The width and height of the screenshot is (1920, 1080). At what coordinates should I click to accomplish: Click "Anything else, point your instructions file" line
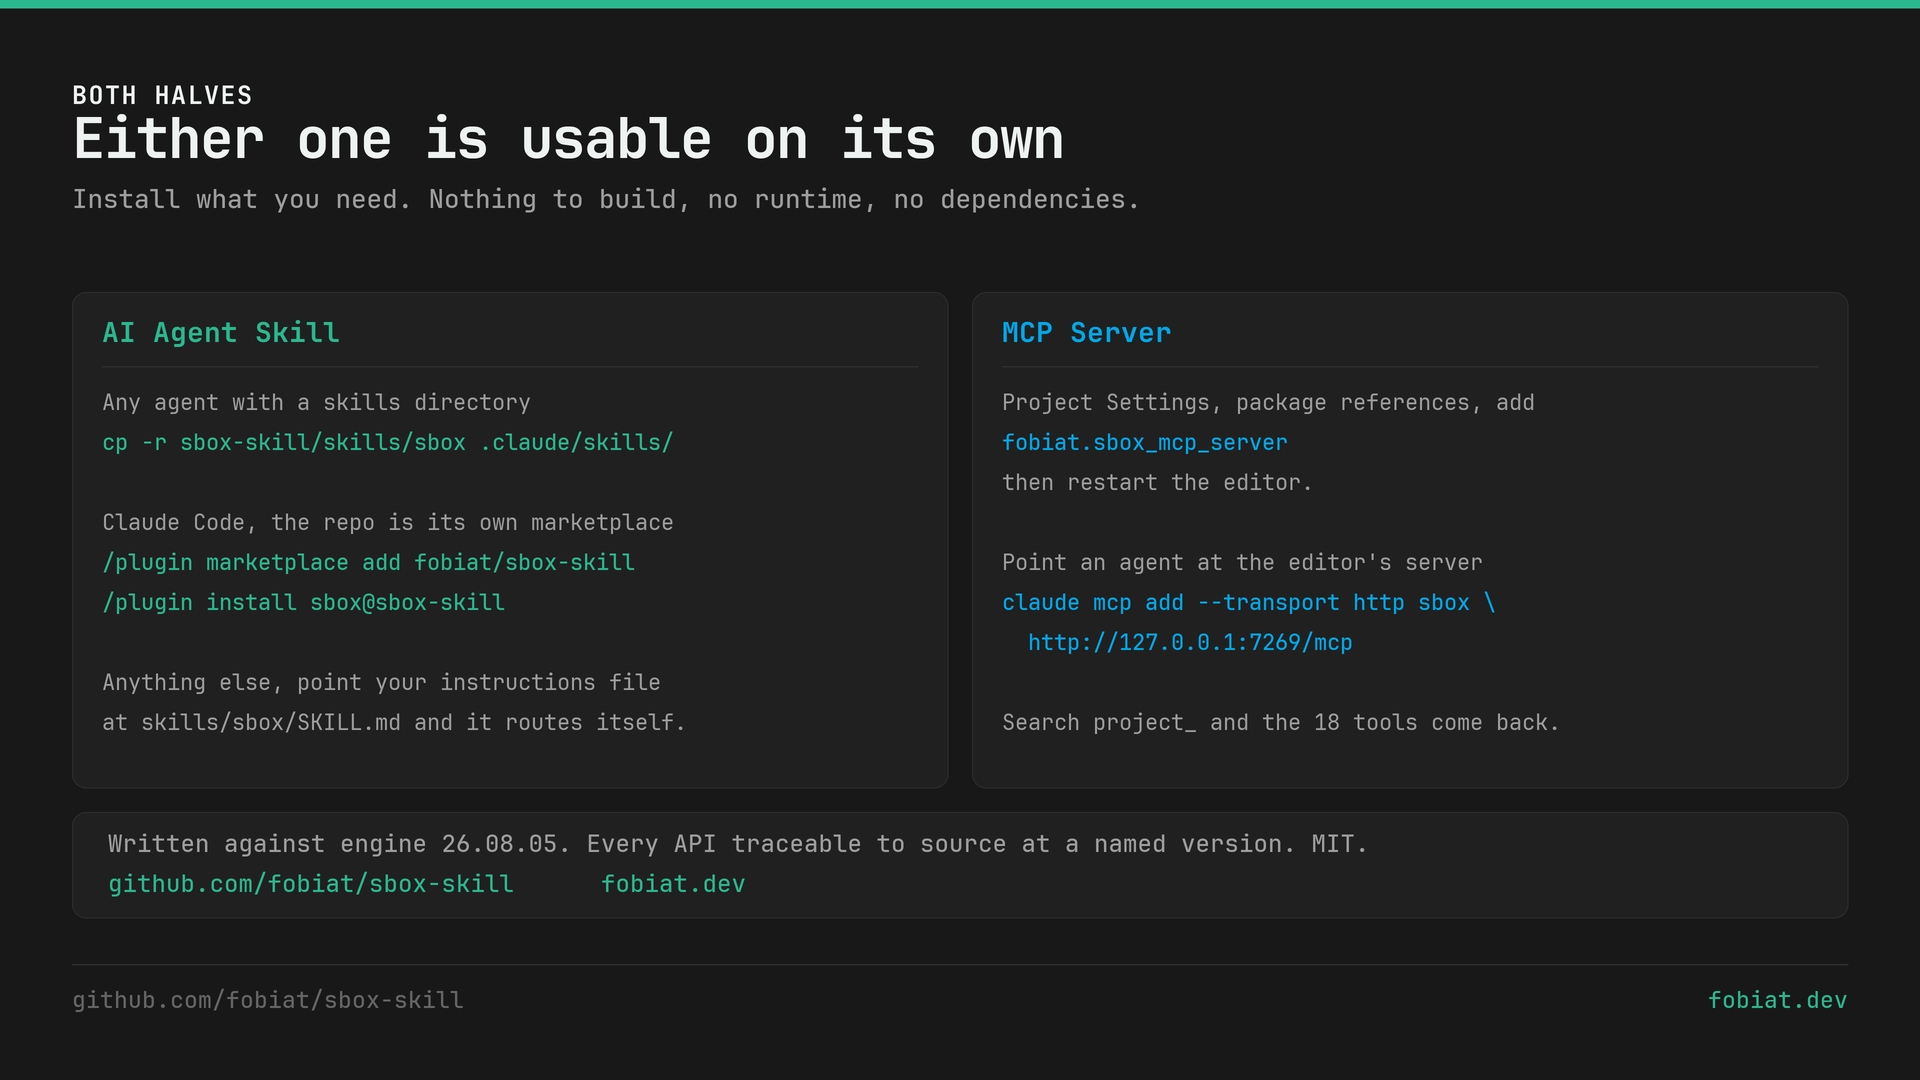click(x=382, y=683)
